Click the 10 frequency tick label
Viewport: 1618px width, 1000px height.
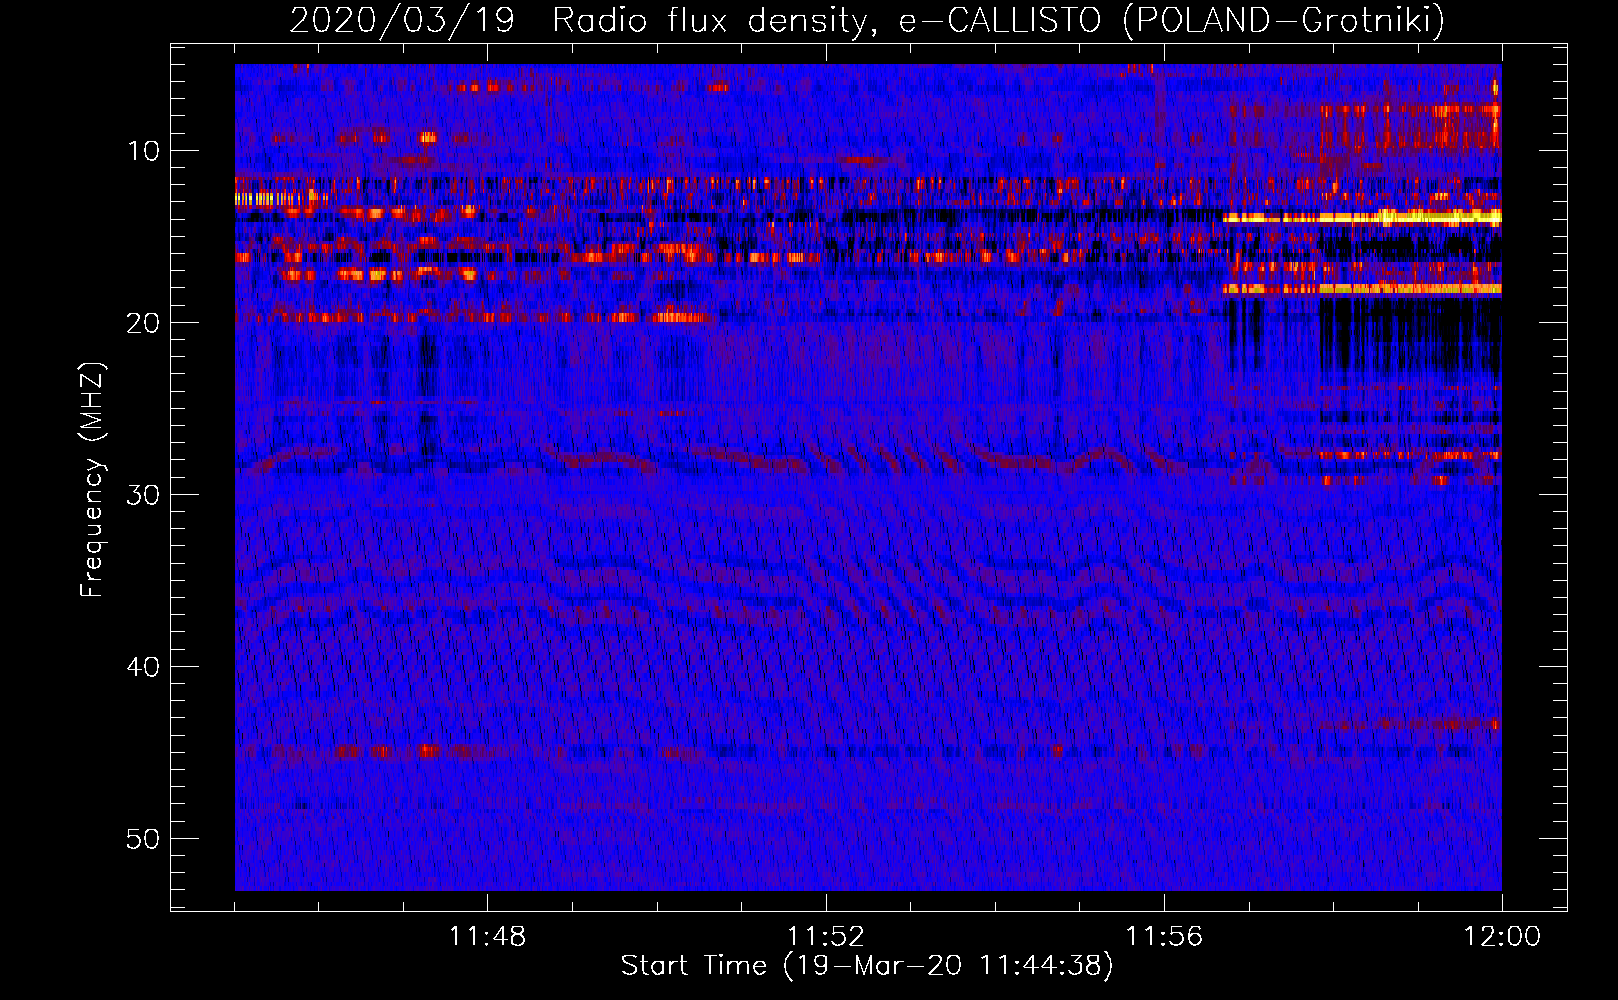pyautogui.click(x=144, y=151)
